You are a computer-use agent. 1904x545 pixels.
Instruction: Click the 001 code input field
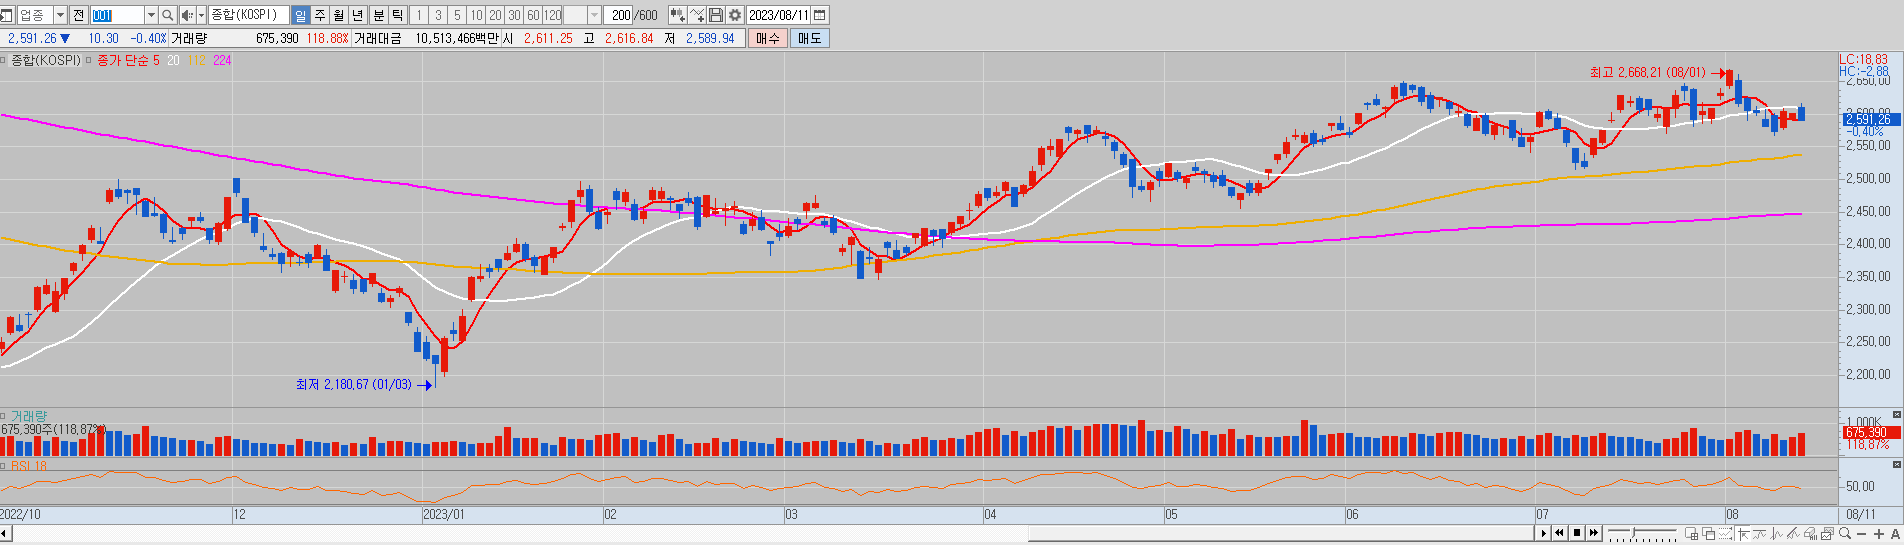click(x=117, y=15)
